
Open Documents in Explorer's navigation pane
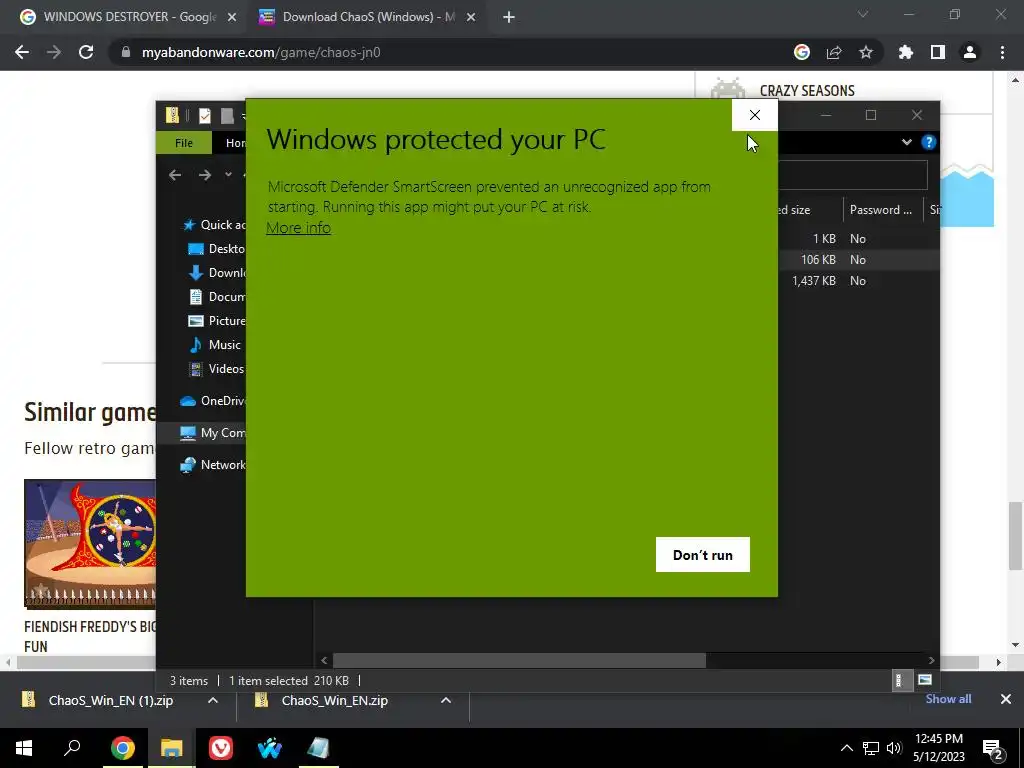pyautogui.click(x=216, y=296)
